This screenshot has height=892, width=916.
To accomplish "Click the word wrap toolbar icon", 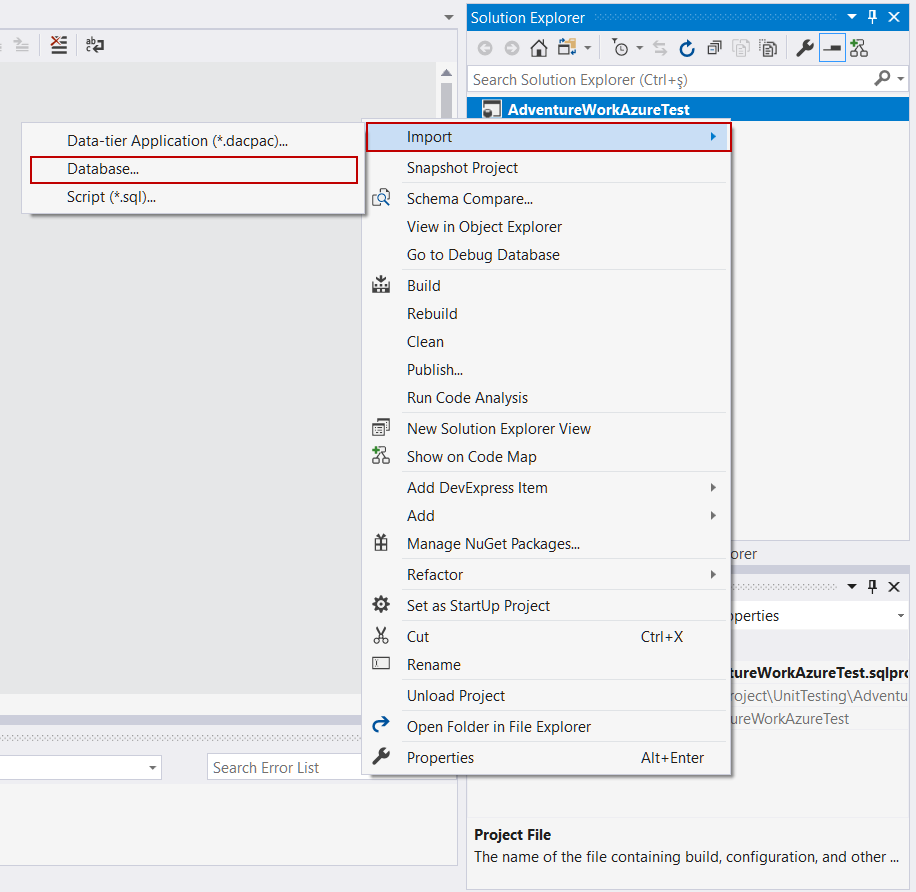I will point(95,45).
